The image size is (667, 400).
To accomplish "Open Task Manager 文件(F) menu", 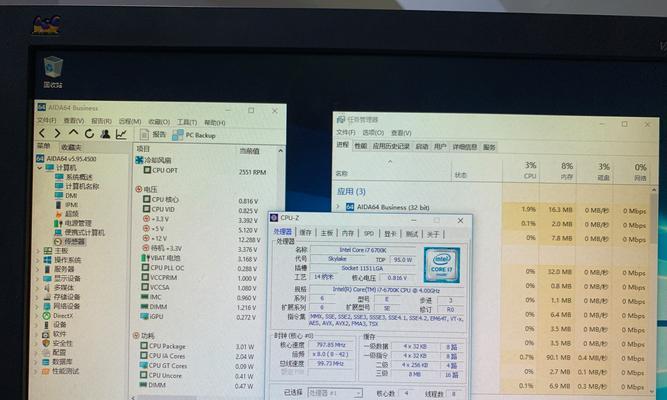I will click(345, 132).
